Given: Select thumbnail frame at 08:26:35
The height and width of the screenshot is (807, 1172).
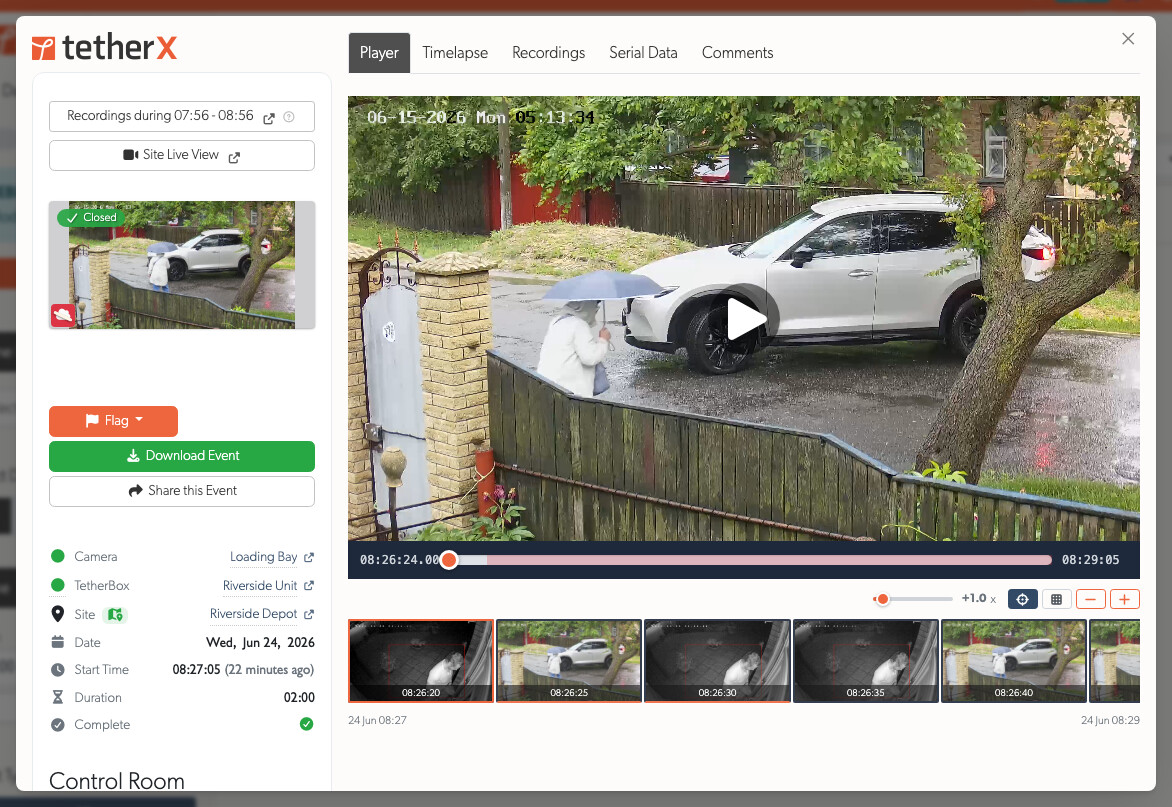Looking at the screenshot, I should [866, 661].
